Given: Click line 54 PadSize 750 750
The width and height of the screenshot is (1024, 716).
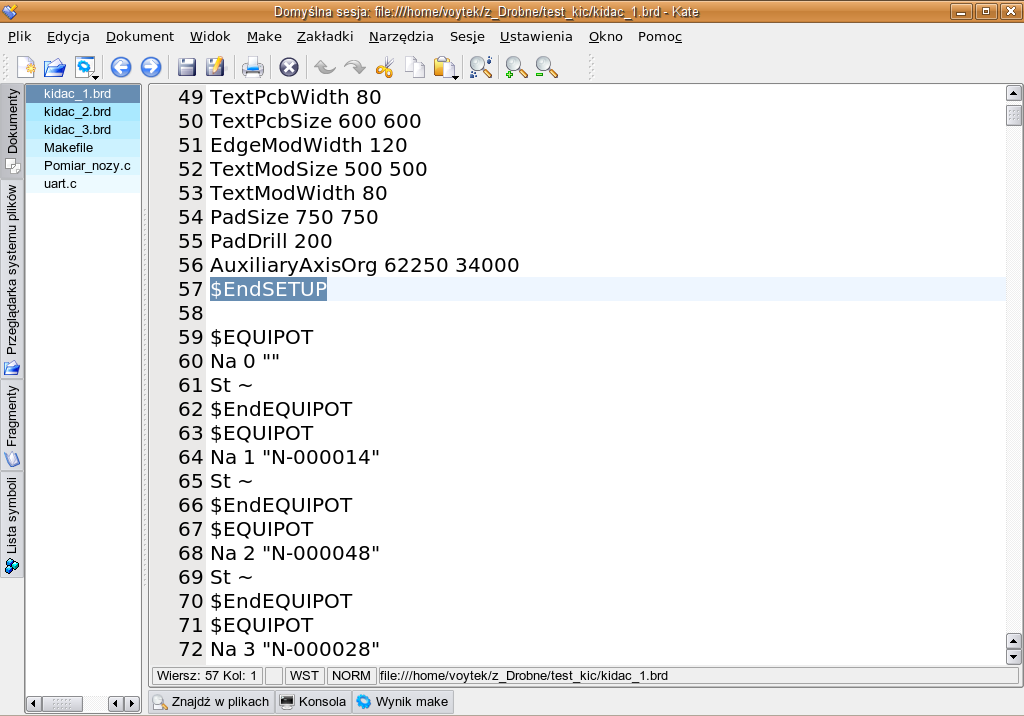Looking at the screenshot, I should click(294, 217).
